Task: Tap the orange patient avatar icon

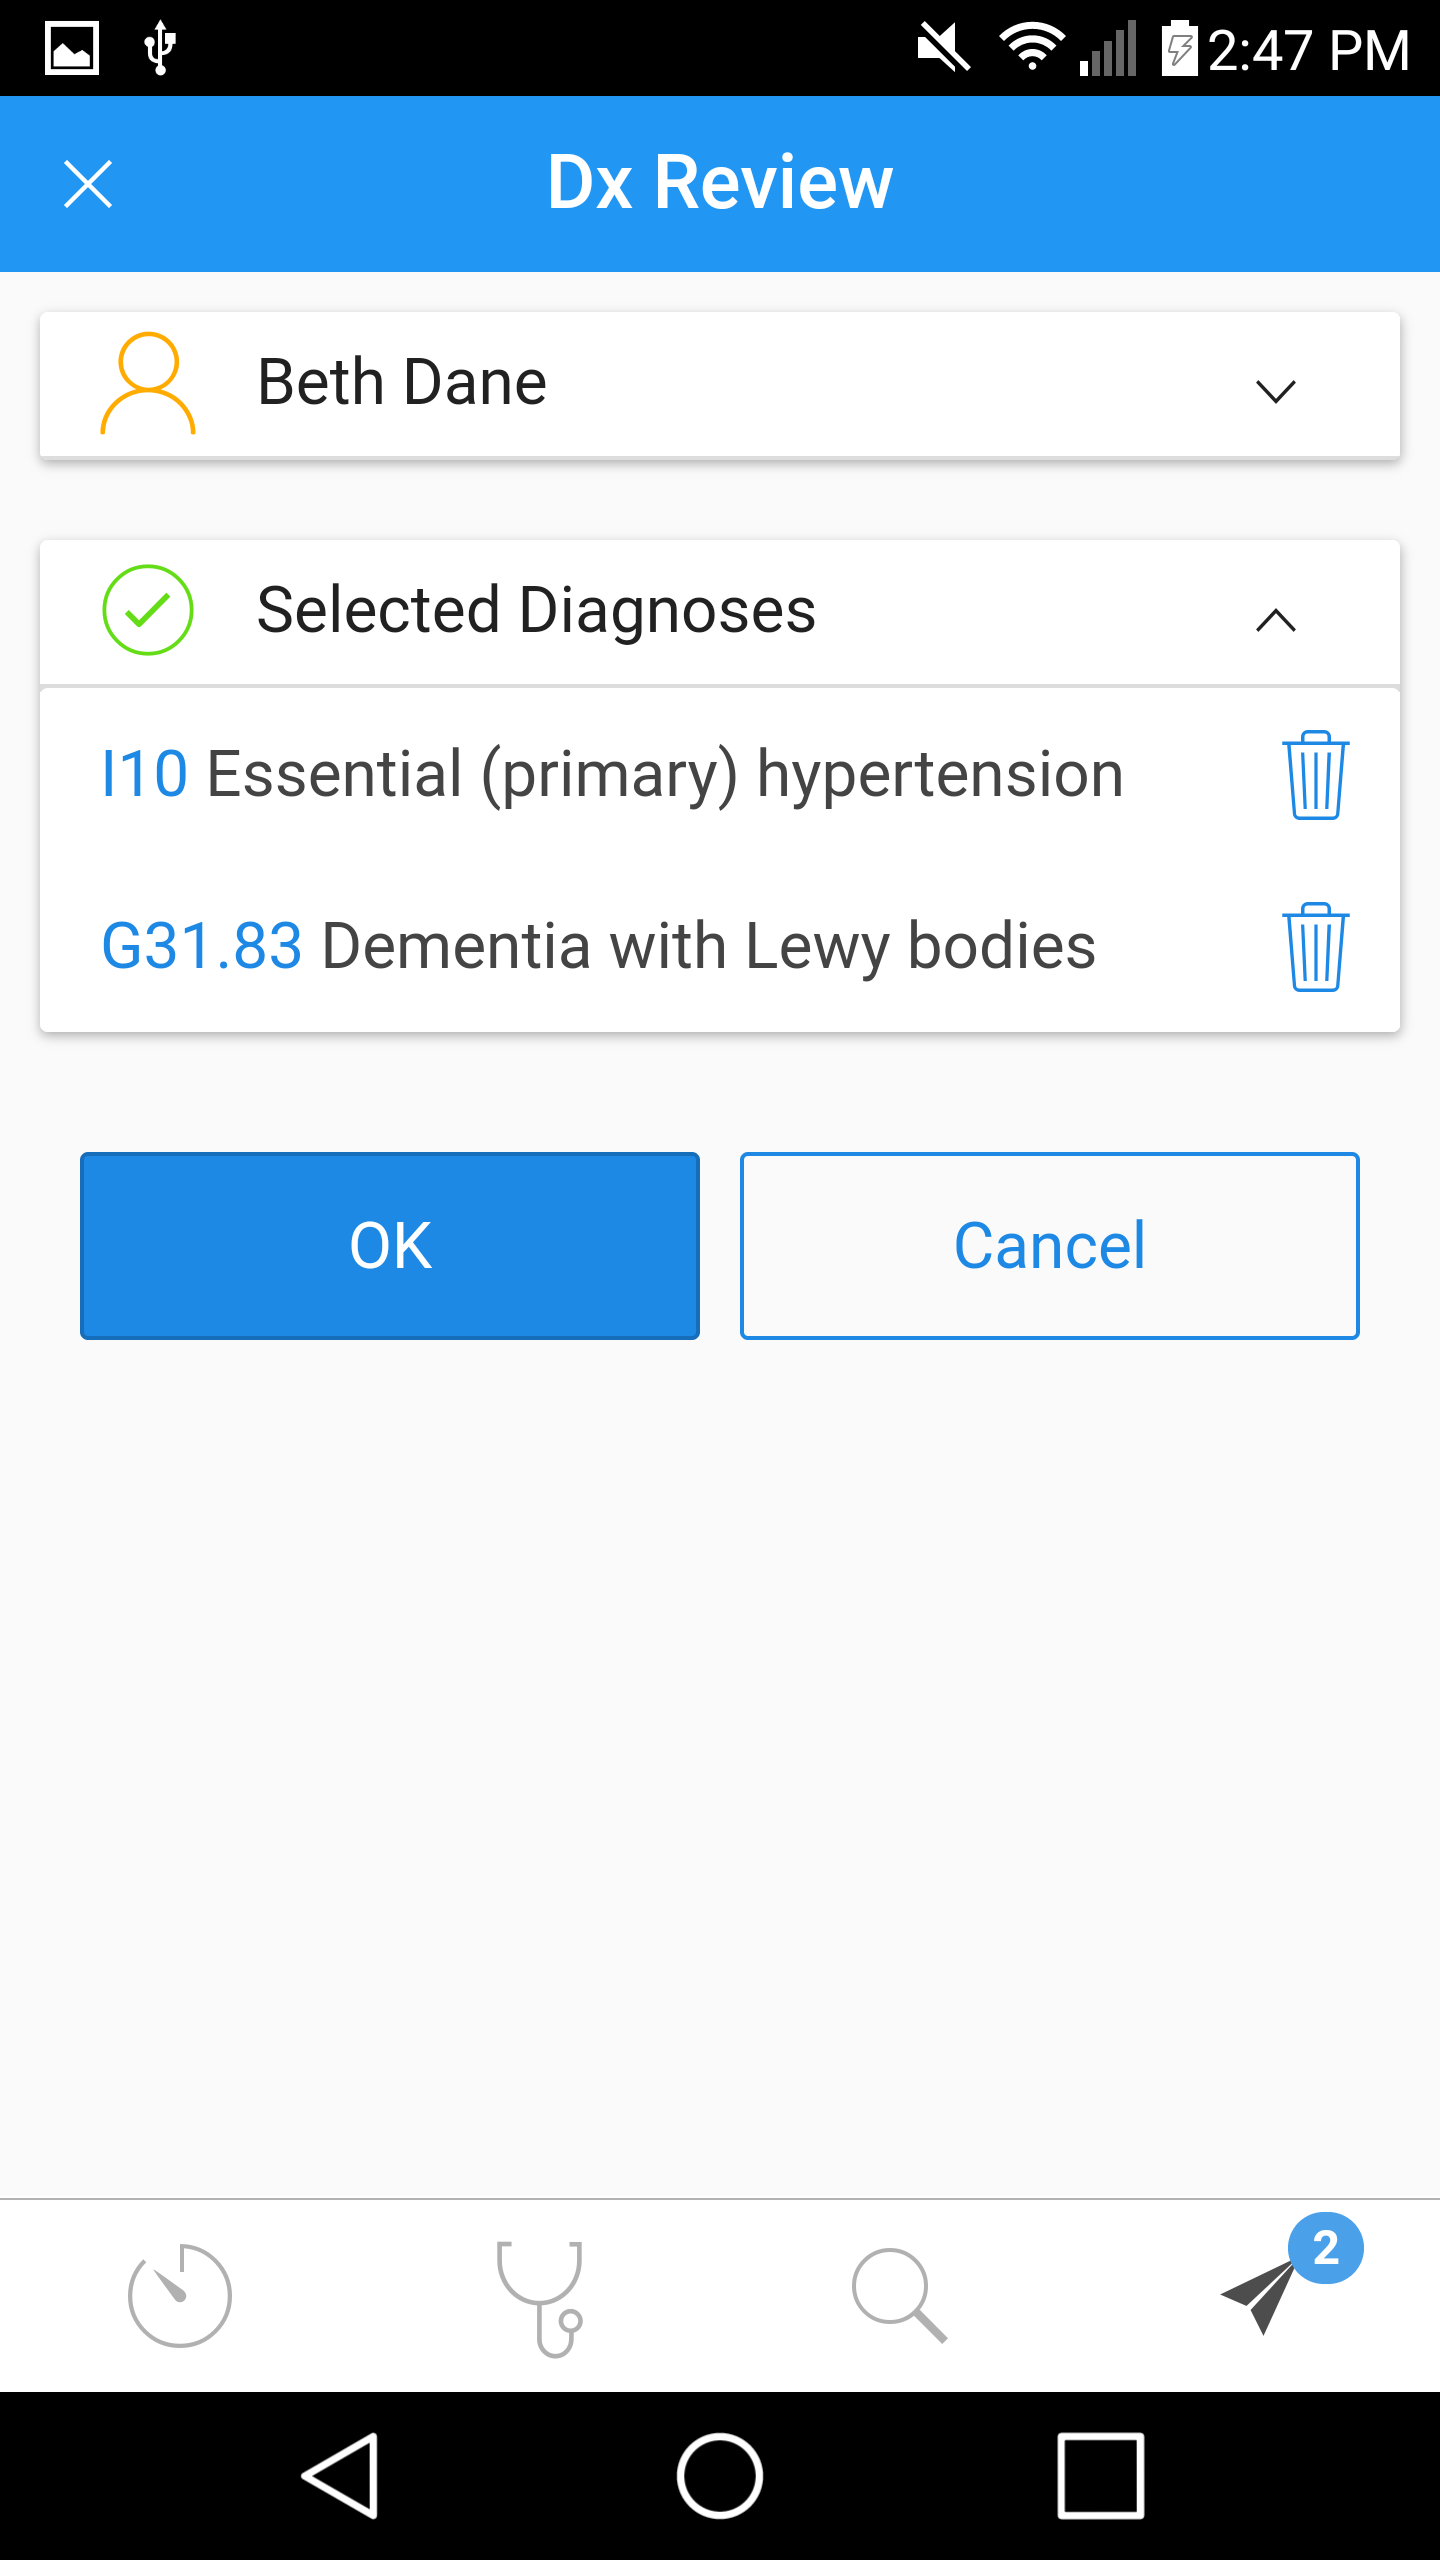Action: coord(148,383)
